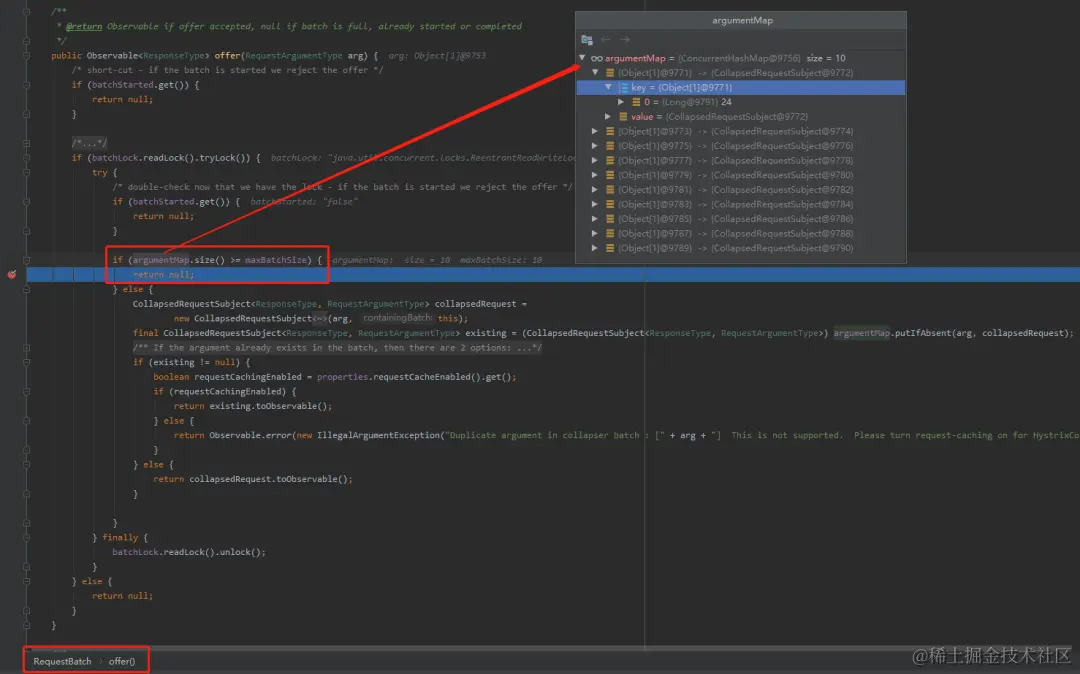This screenshot has height=674, width=1080.
Task: Click the icon of the Object[1]@9789 entry
Action: (x=610, y=248)
